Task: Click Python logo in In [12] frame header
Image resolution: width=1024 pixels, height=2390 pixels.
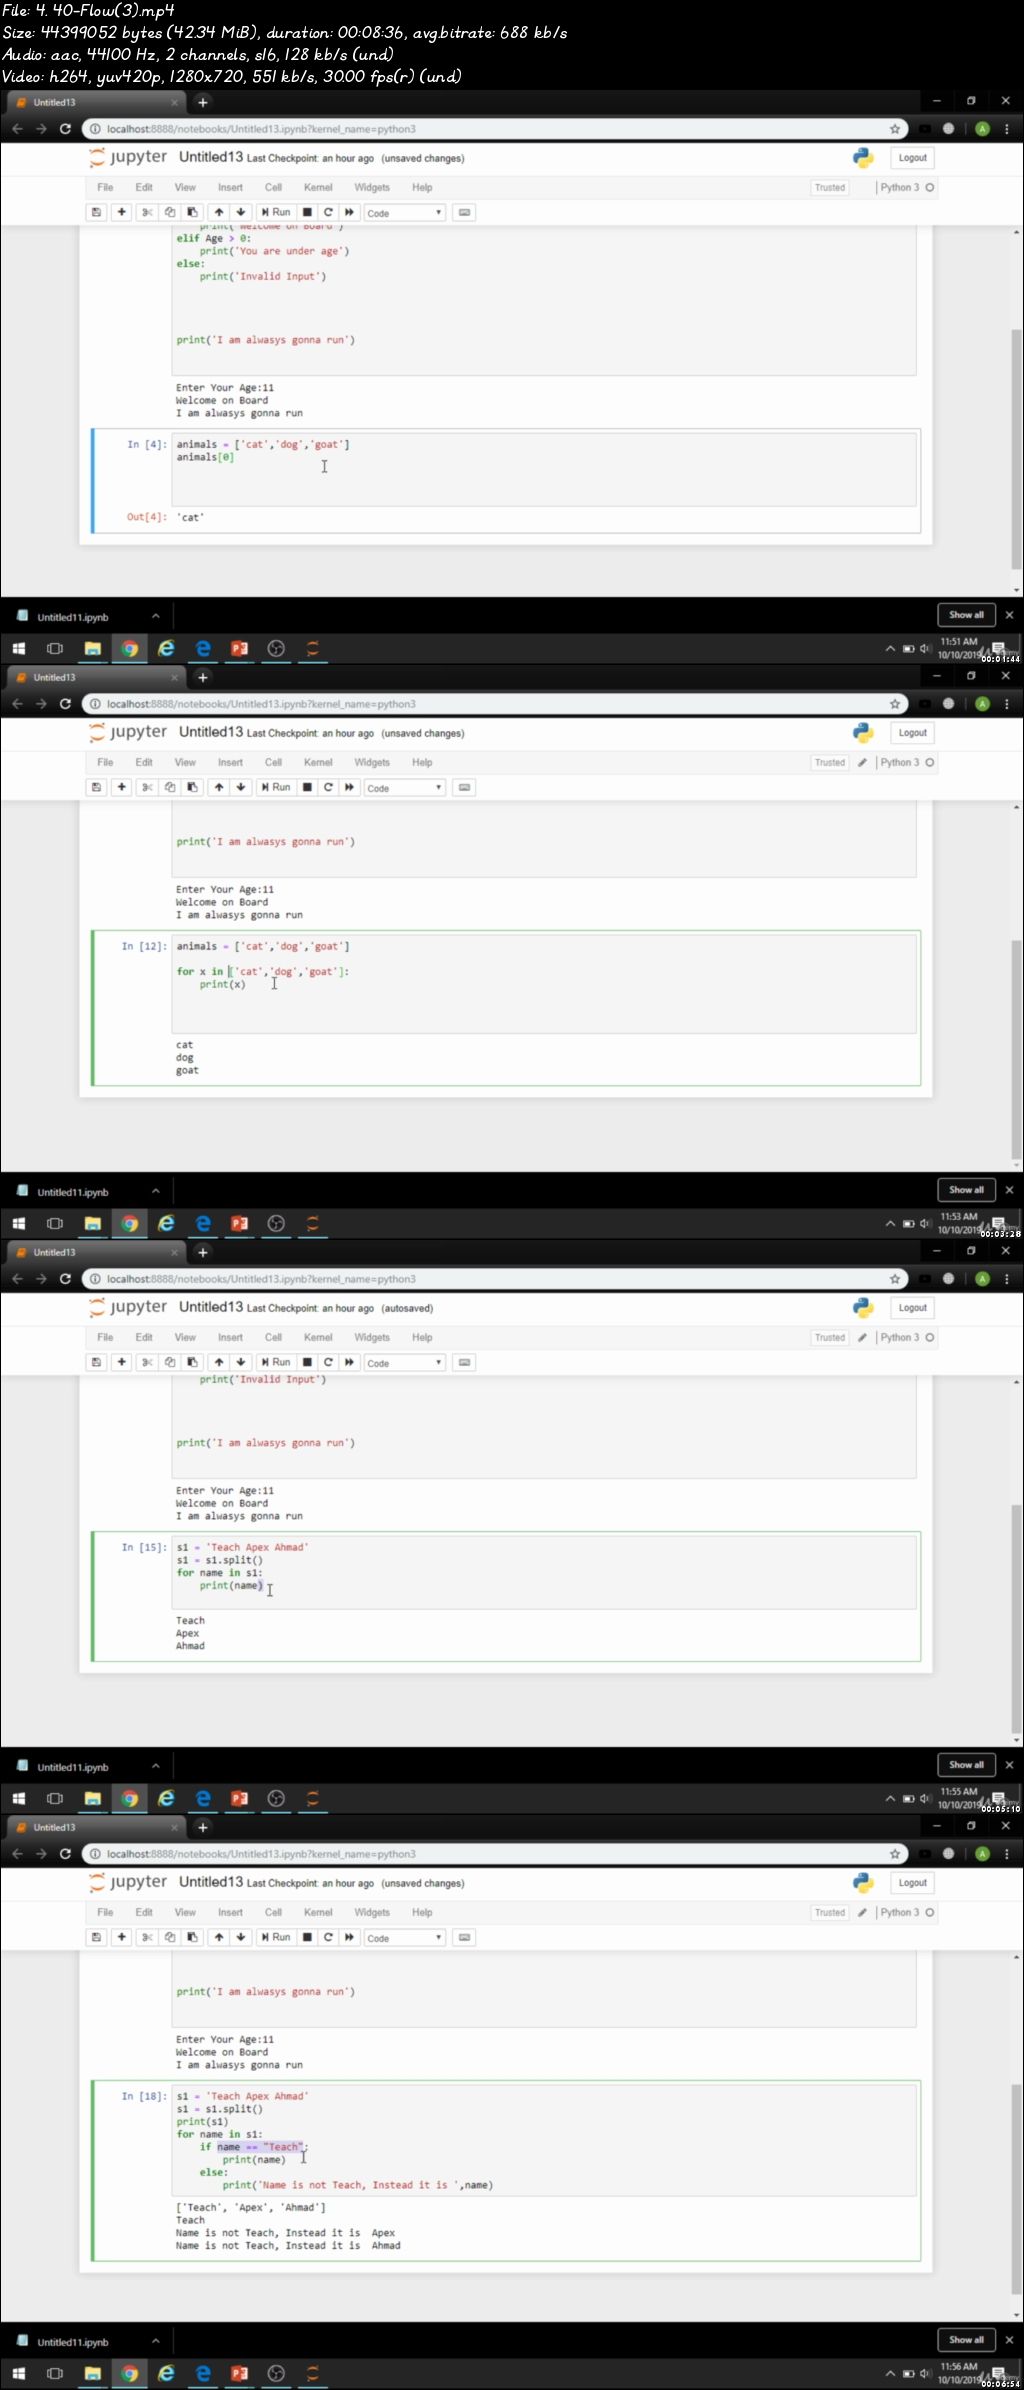Action: 863,733
